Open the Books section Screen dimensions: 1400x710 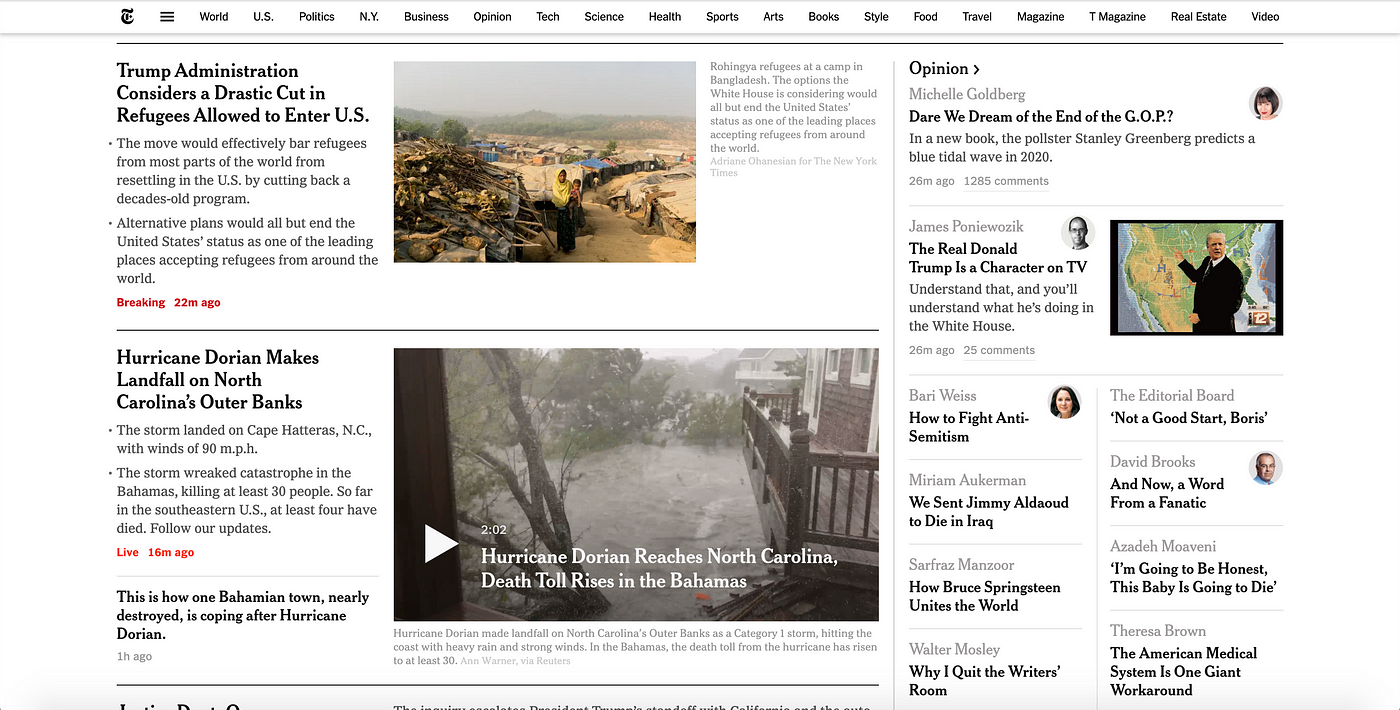coord(824,17)
